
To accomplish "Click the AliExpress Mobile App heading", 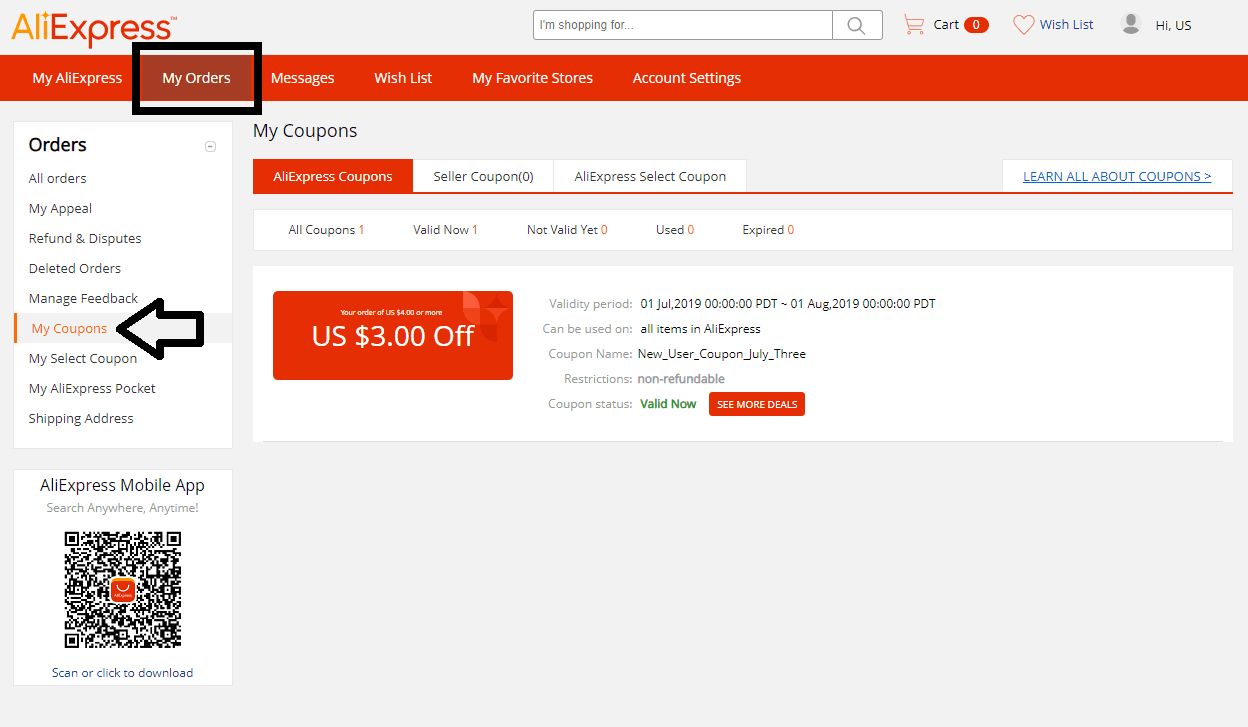I will pos(123,486).
